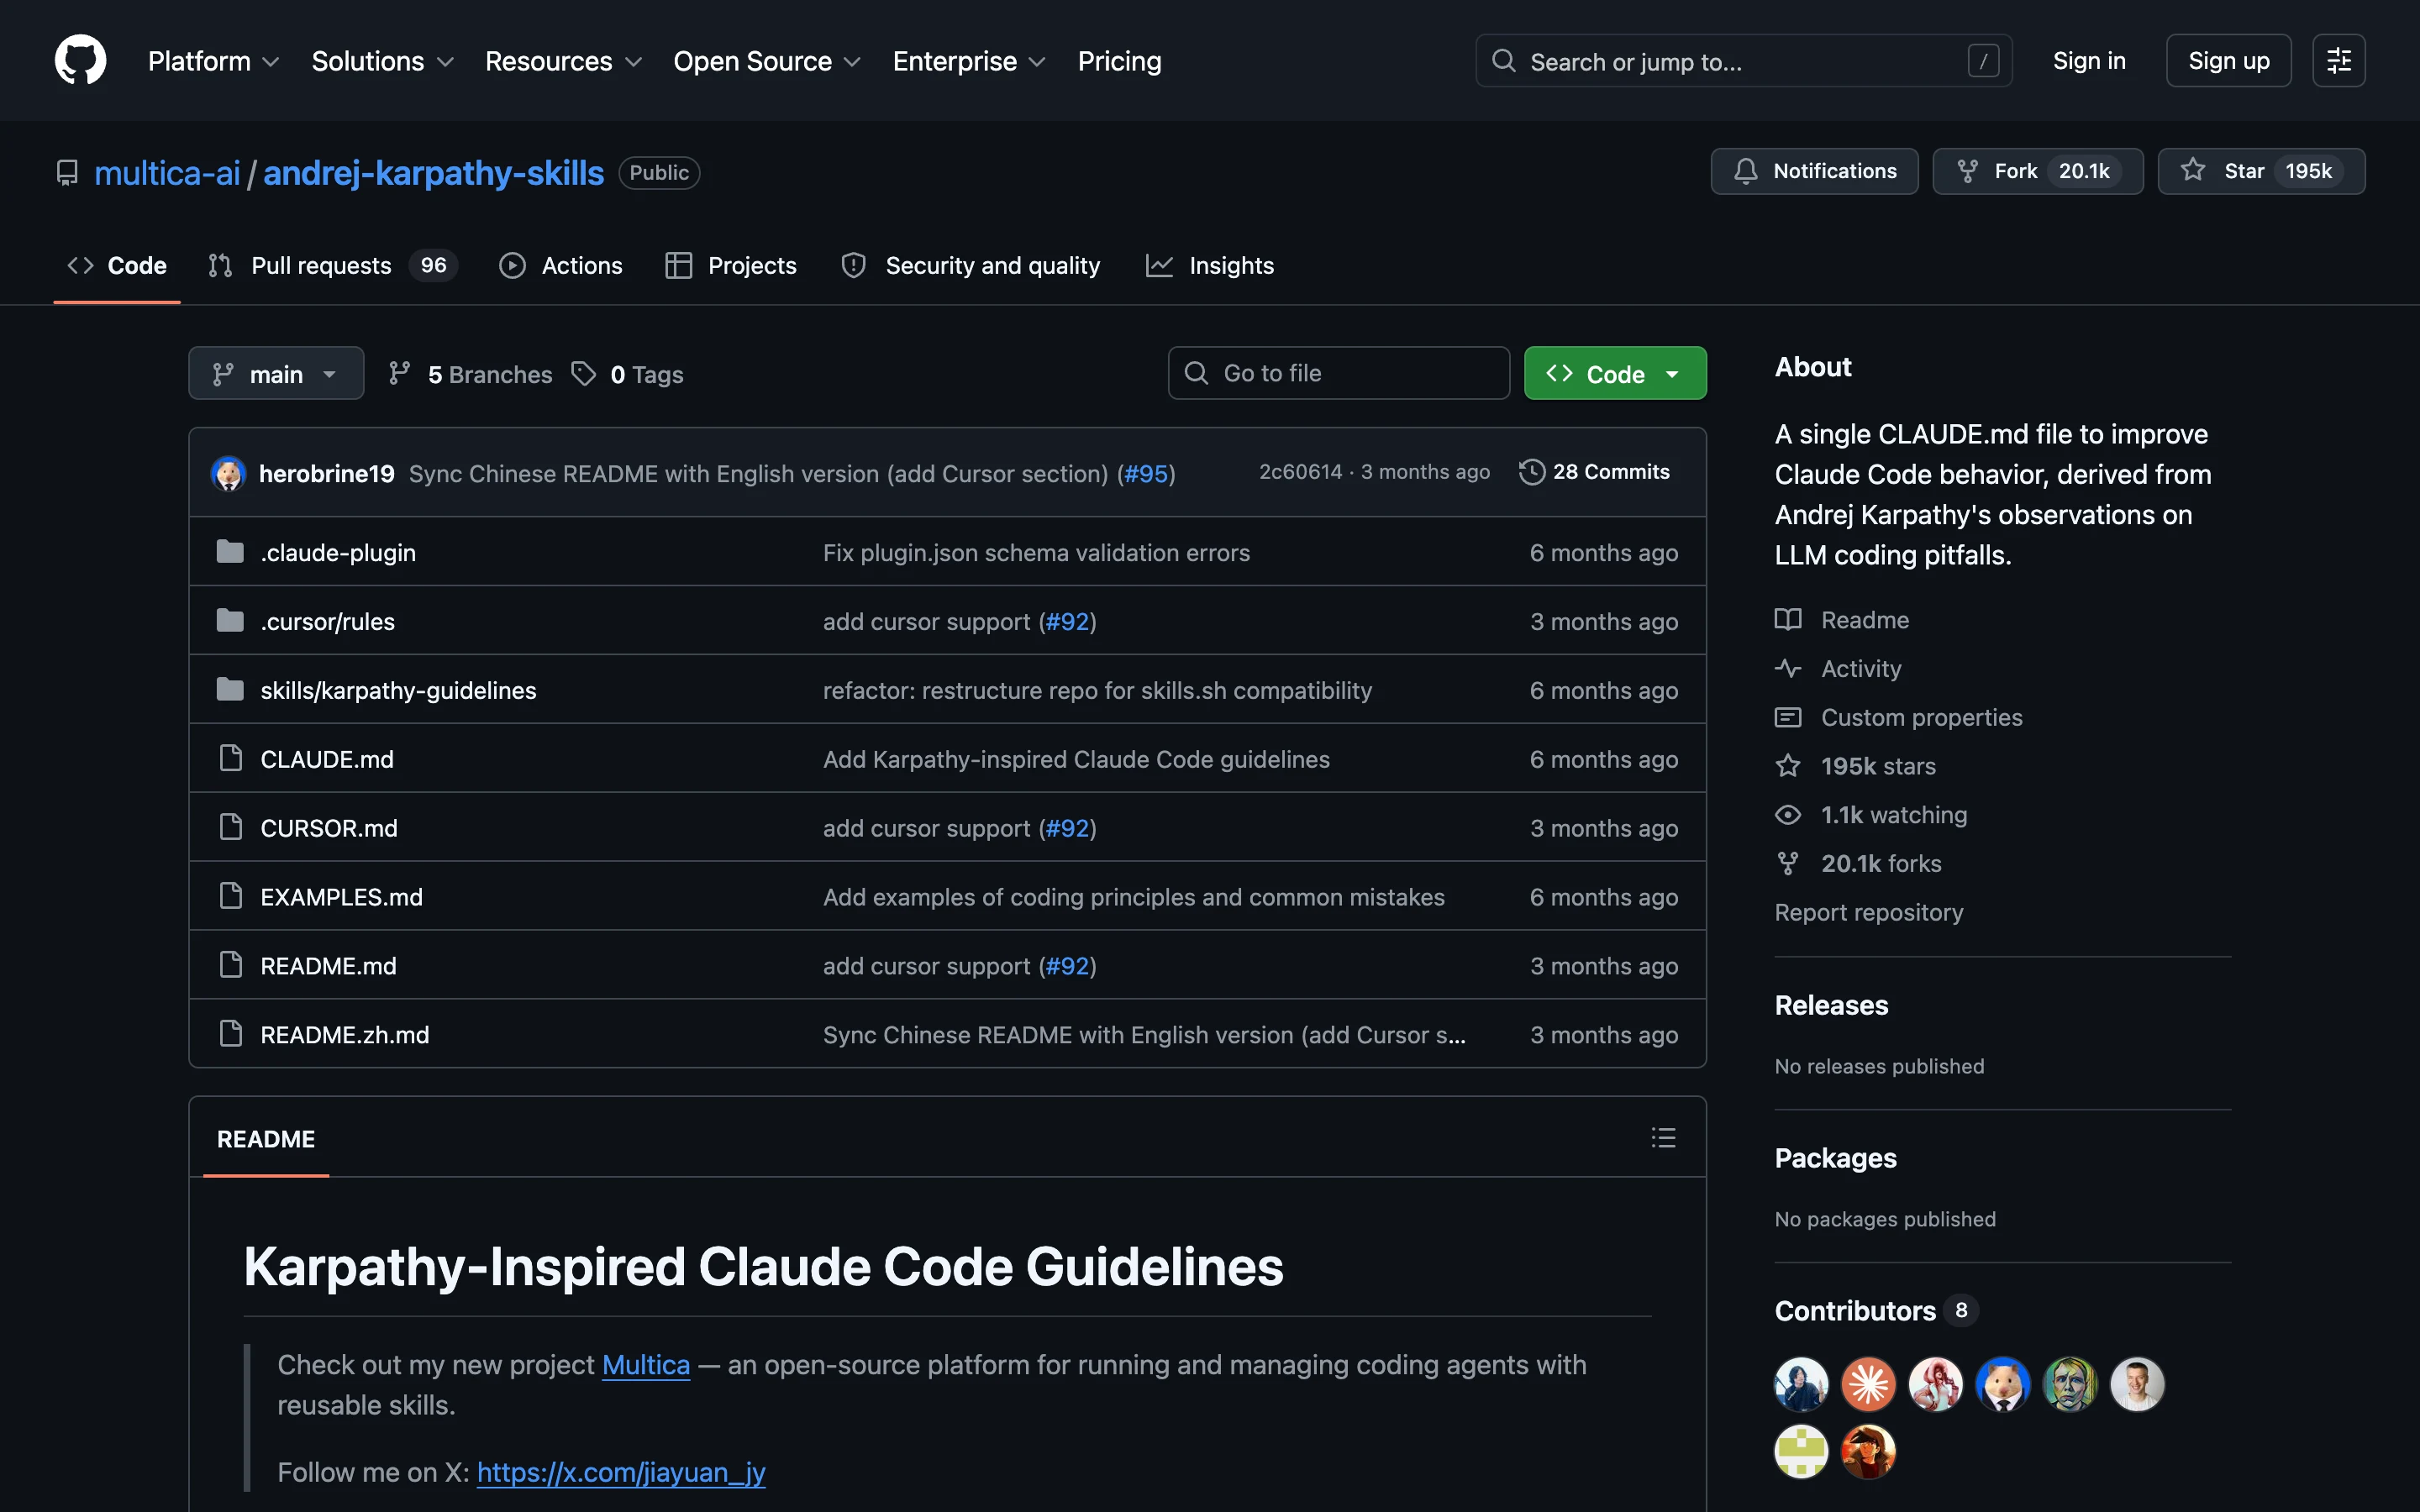Open commit 'Add Karpathy-inspired Claude Code guidelines'
The height and width of the screenshot is (1512, 2420).
point(1076,760)
